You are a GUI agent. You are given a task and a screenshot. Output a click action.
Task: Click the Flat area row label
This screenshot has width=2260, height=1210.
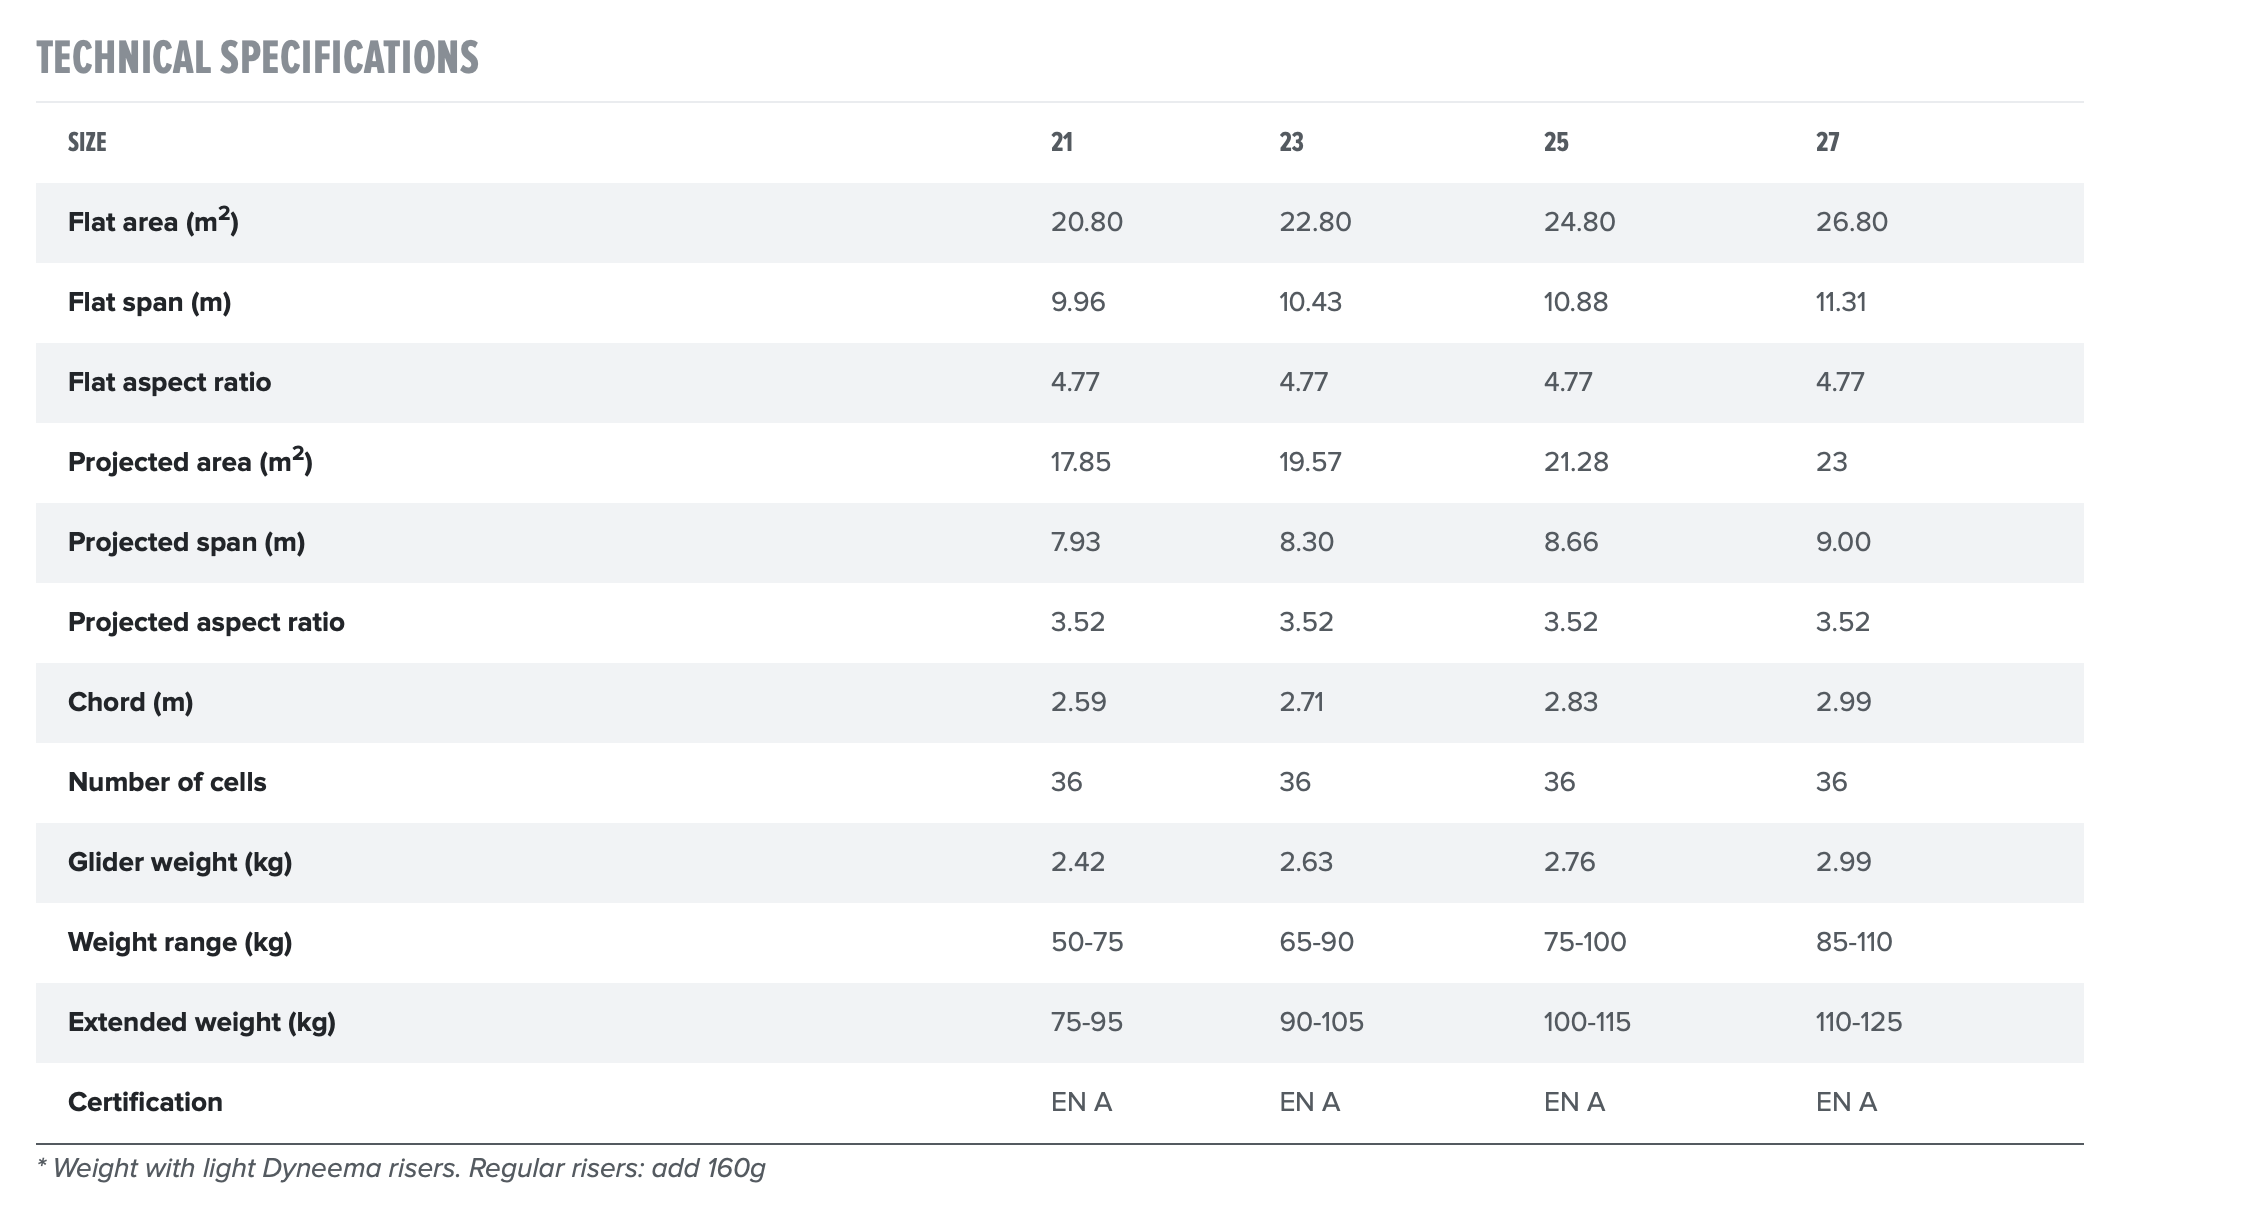click(153, 222)
